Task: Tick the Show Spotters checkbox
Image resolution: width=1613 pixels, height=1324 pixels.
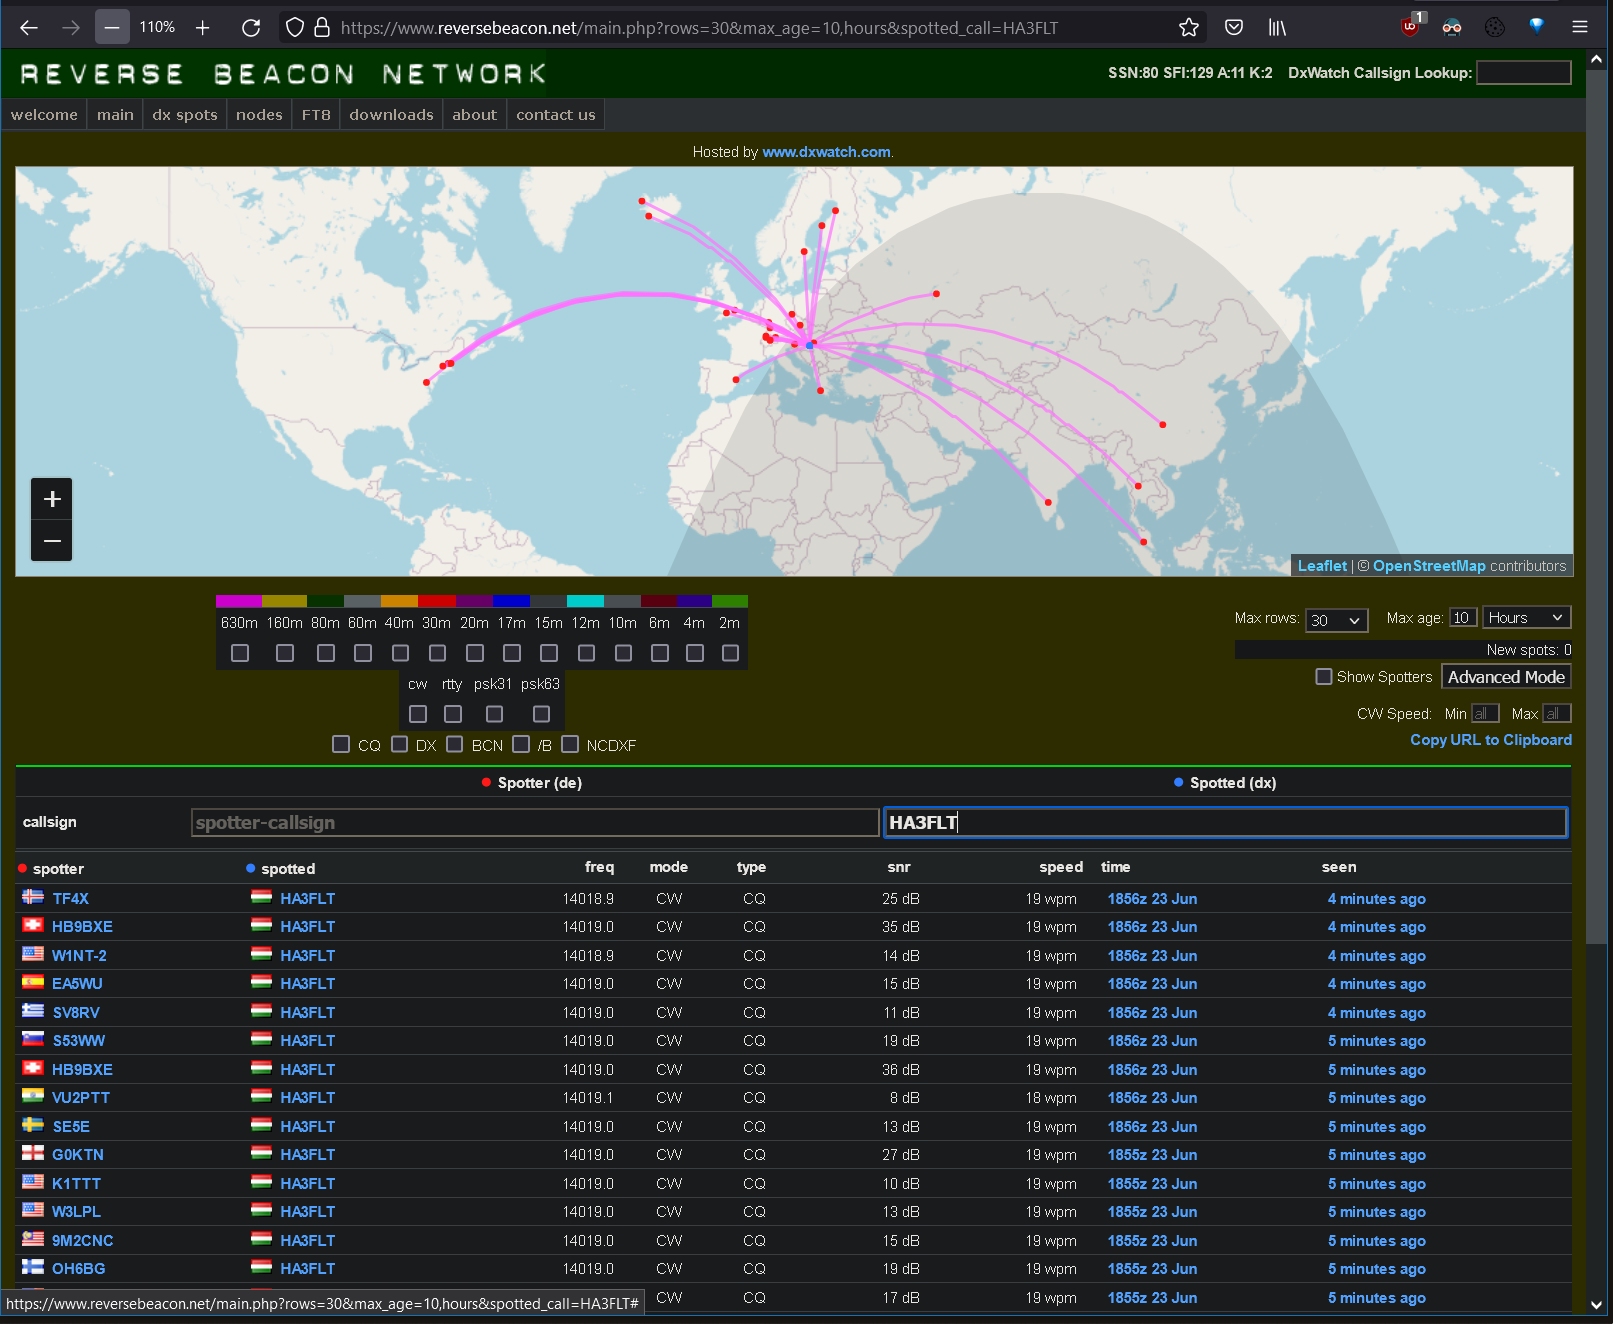Action: pyautogui.click(x=1324, y=677)
